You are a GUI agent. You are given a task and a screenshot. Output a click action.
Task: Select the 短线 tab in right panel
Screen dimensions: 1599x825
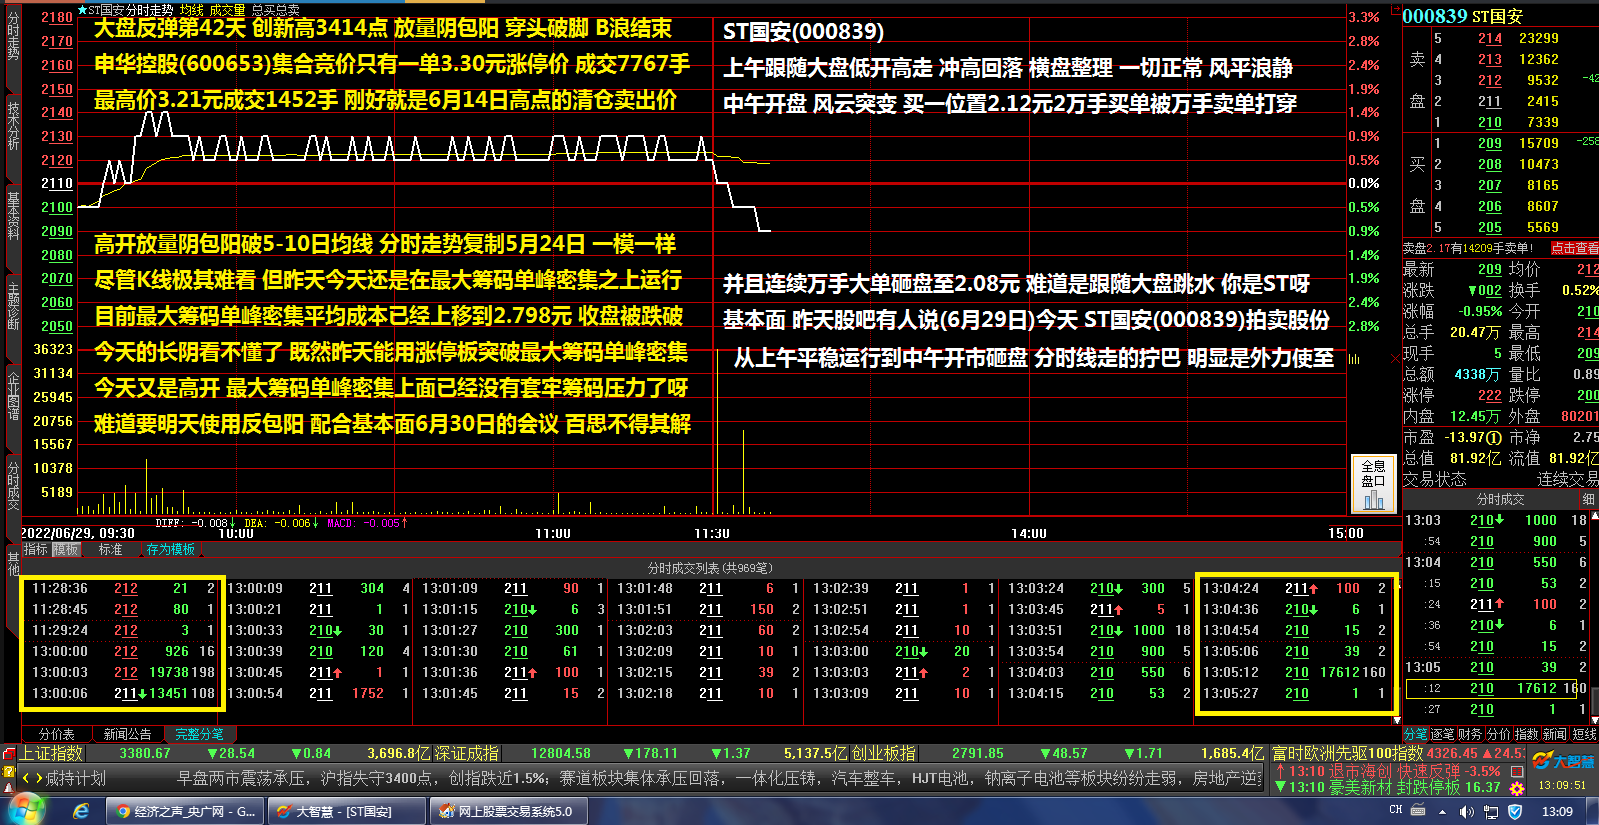pyautogui.click(x=1584, y=734)
